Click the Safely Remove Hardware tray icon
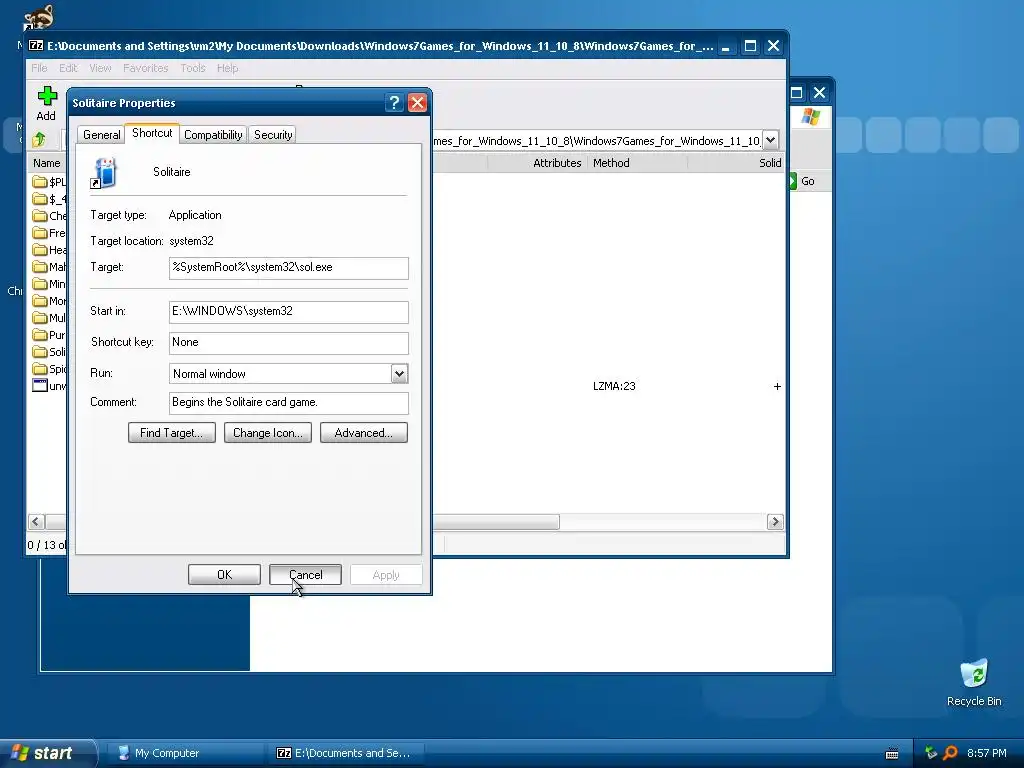The image size is (1024, 768). [x=931, y=753]
